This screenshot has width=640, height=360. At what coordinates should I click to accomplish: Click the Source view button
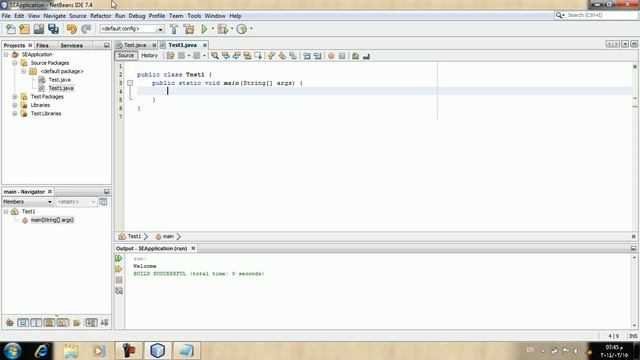click(126, 56)
